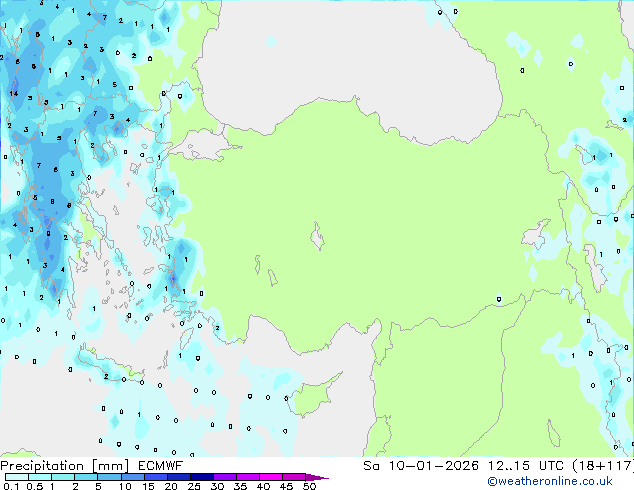634x490 pixels.
Task: Click the '40' legend scale label
Action: (263, 486)
